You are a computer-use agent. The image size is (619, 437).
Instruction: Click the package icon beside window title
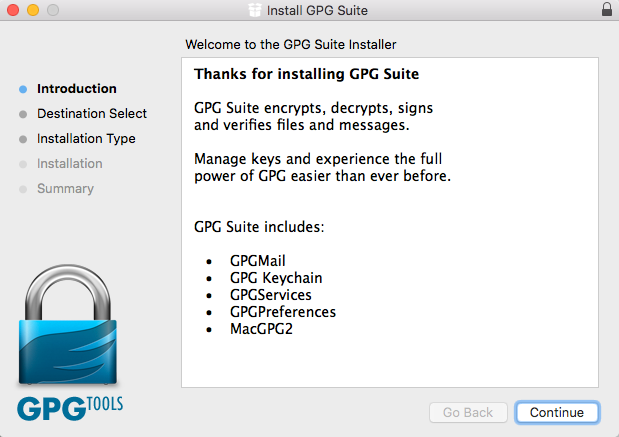[255, 10]
